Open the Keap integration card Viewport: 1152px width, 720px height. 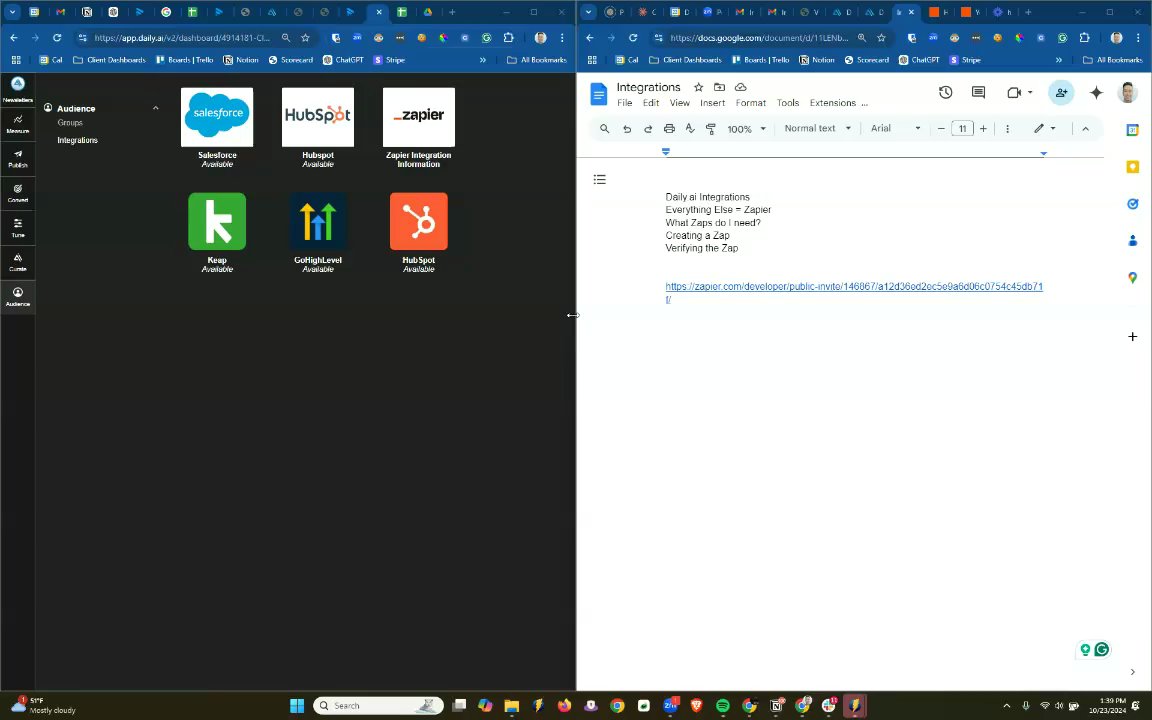(x=217, y=233)
